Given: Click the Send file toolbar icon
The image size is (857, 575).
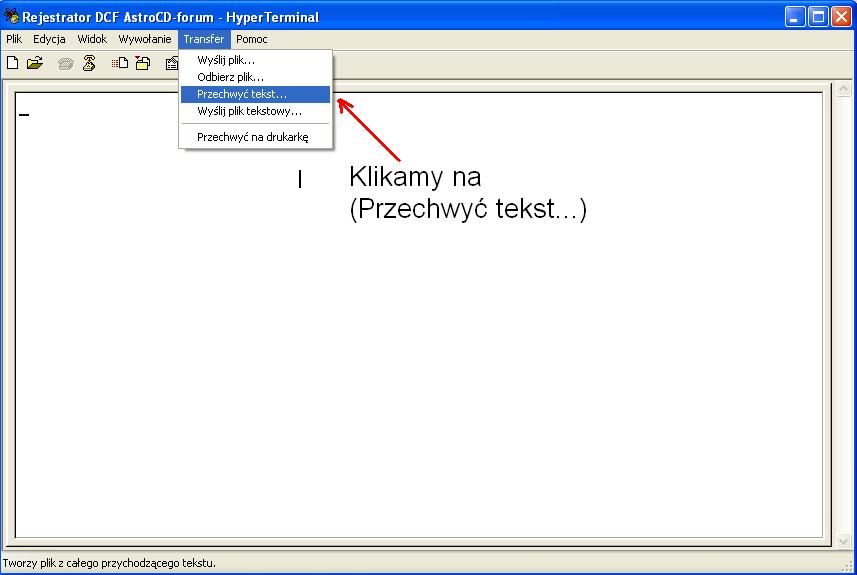Looking at the screenshot, I should (x=120, y=63).
